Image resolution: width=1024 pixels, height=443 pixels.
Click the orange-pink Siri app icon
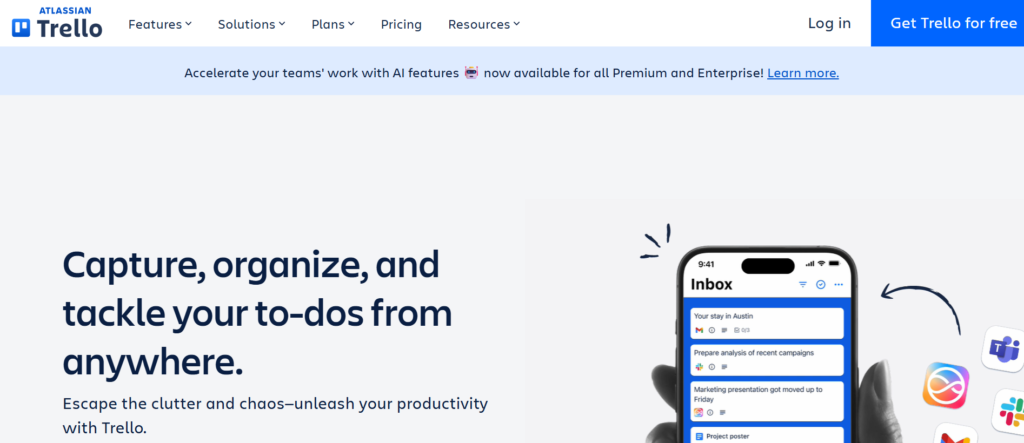point(945,385)
